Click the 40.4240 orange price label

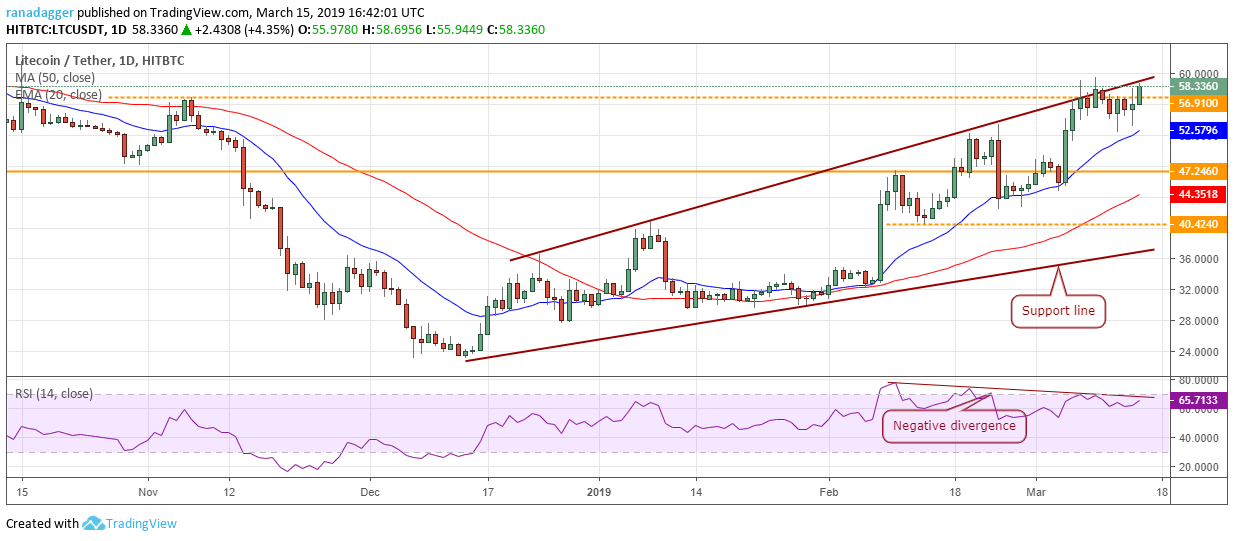1199,224
